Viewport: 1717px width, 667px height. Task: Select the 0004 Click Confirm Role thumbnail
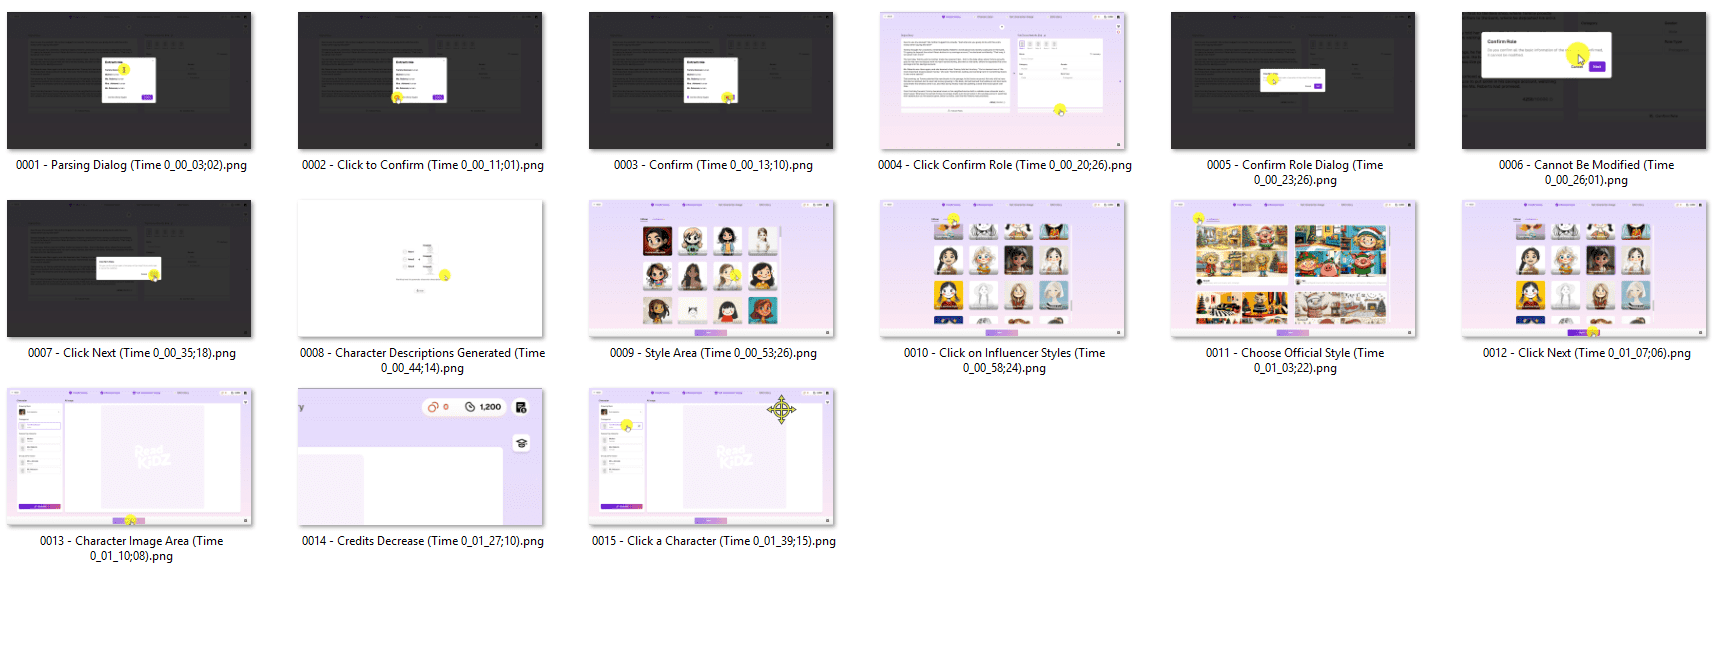1002,81
